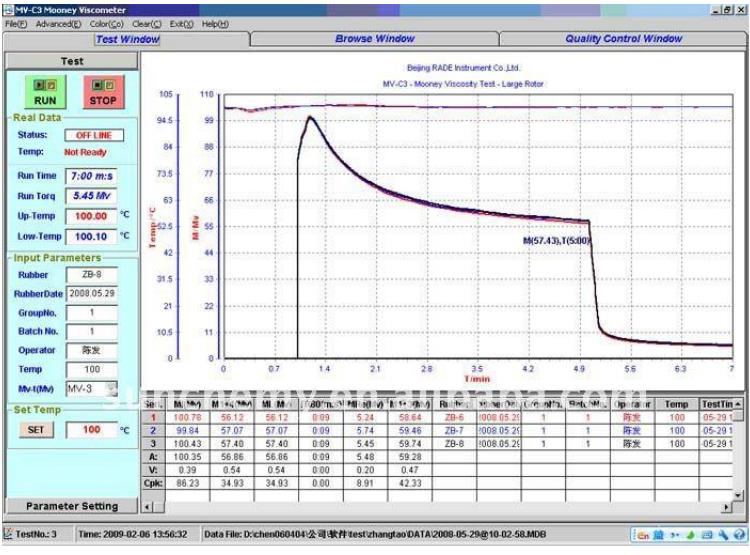Click the TestNo status bar icon
The image size is (750, 555).
tap(9, 535)
